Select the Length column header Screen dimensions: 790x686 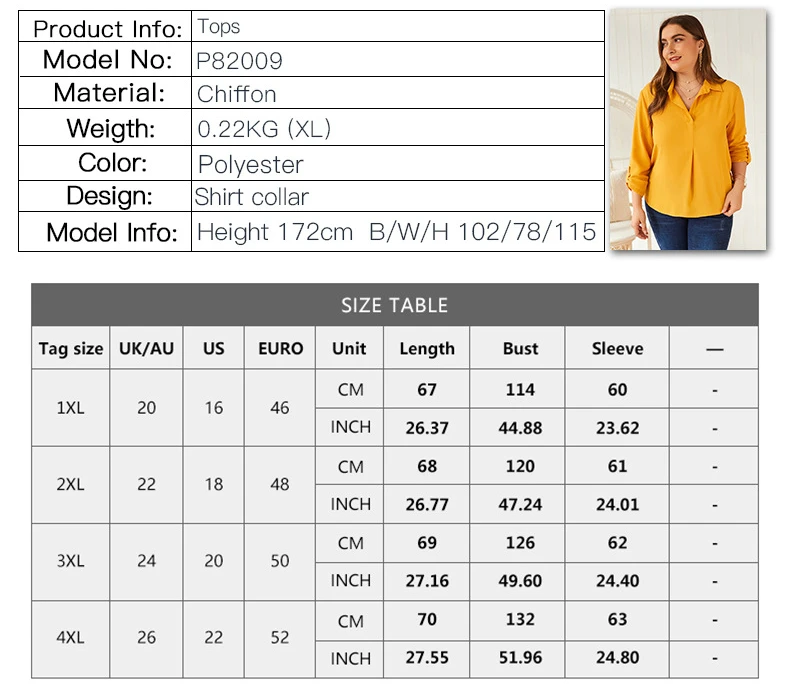(427, 348)
